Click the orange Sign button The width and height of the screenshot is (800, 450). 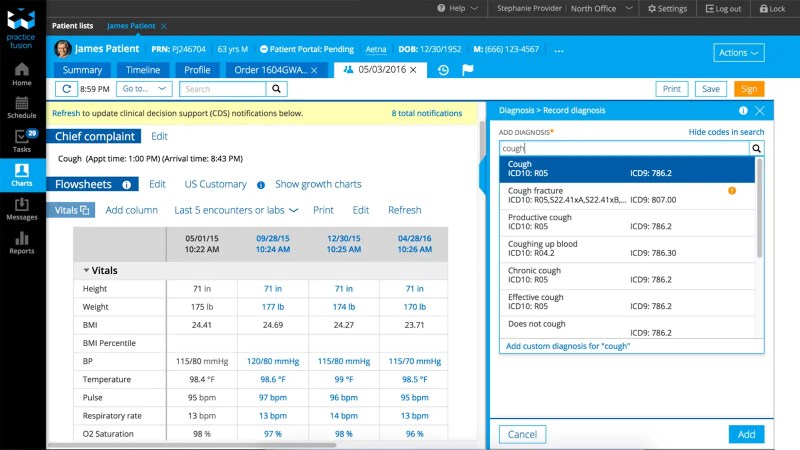point(749,89)
